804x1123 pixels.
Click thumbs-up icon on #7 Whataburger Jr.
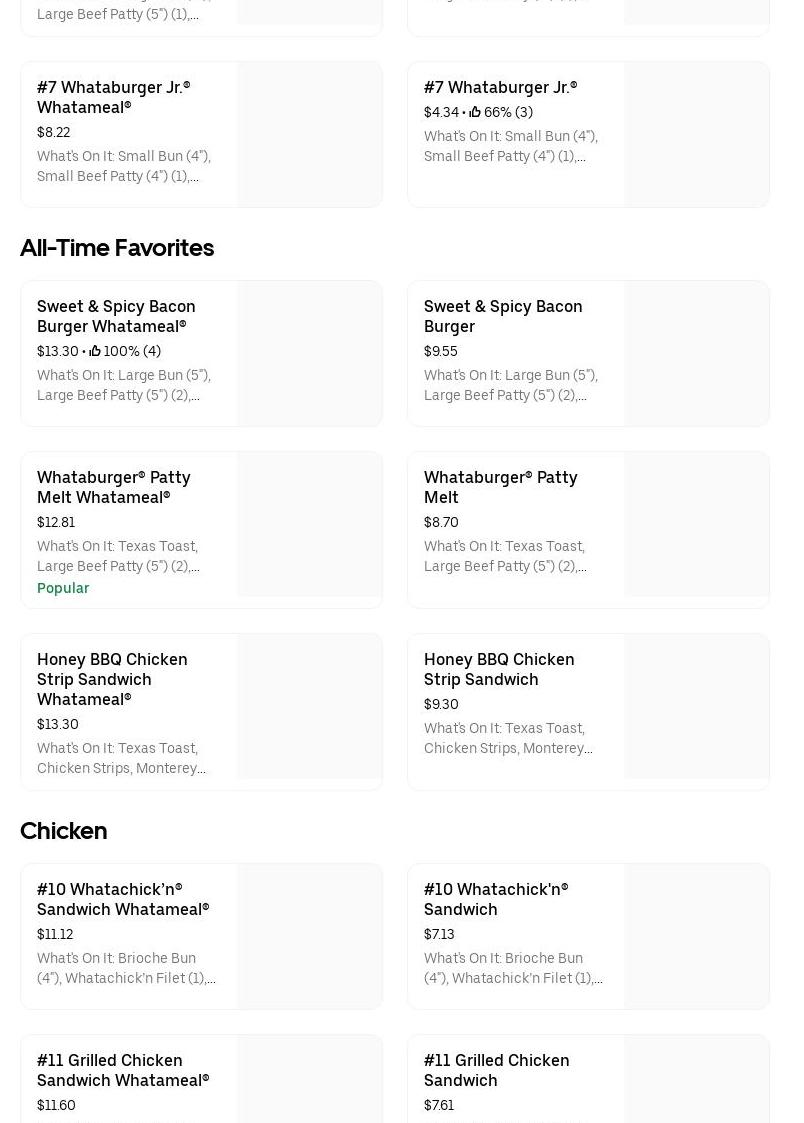tap(475, 112)
